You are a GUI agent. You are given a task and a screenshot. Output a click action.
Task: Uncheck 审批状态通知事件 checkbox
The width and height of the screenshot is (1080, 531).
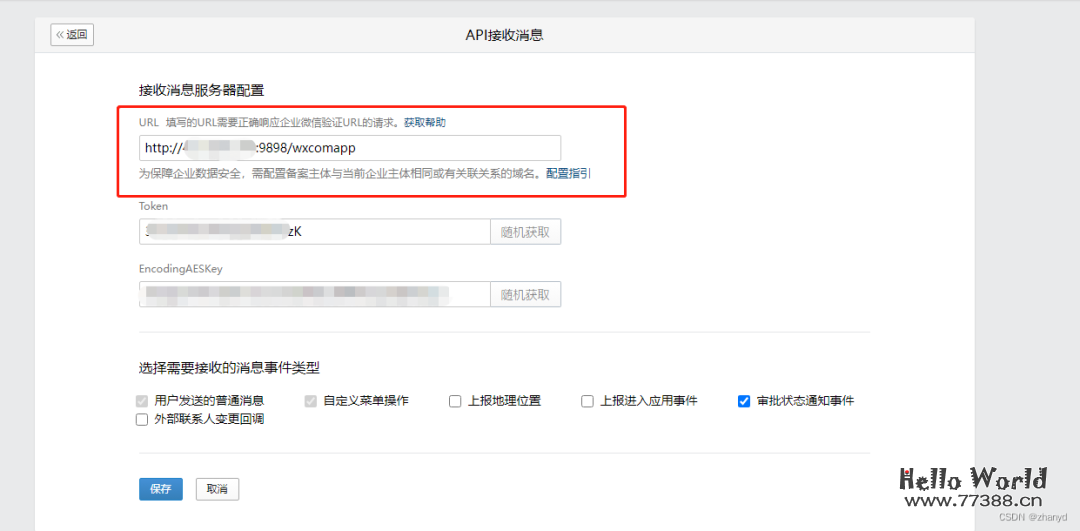click(x=744, y=401)
